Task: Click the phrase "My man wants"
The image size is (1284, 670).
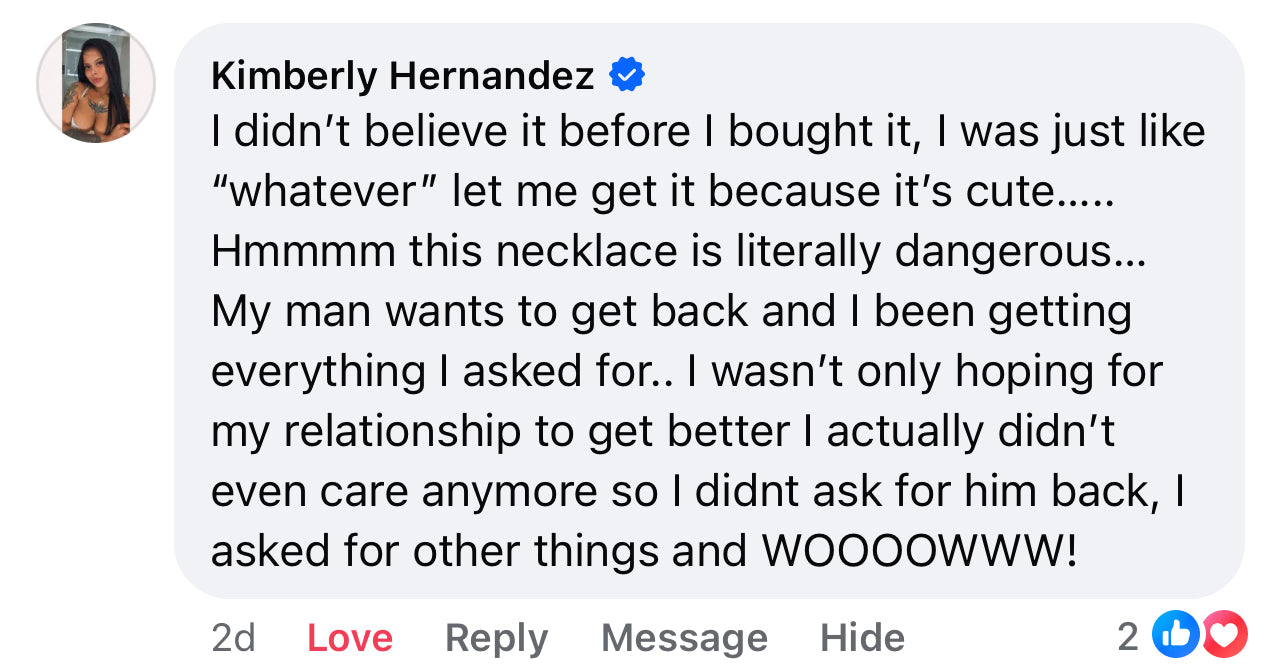Action: (360, 312)
